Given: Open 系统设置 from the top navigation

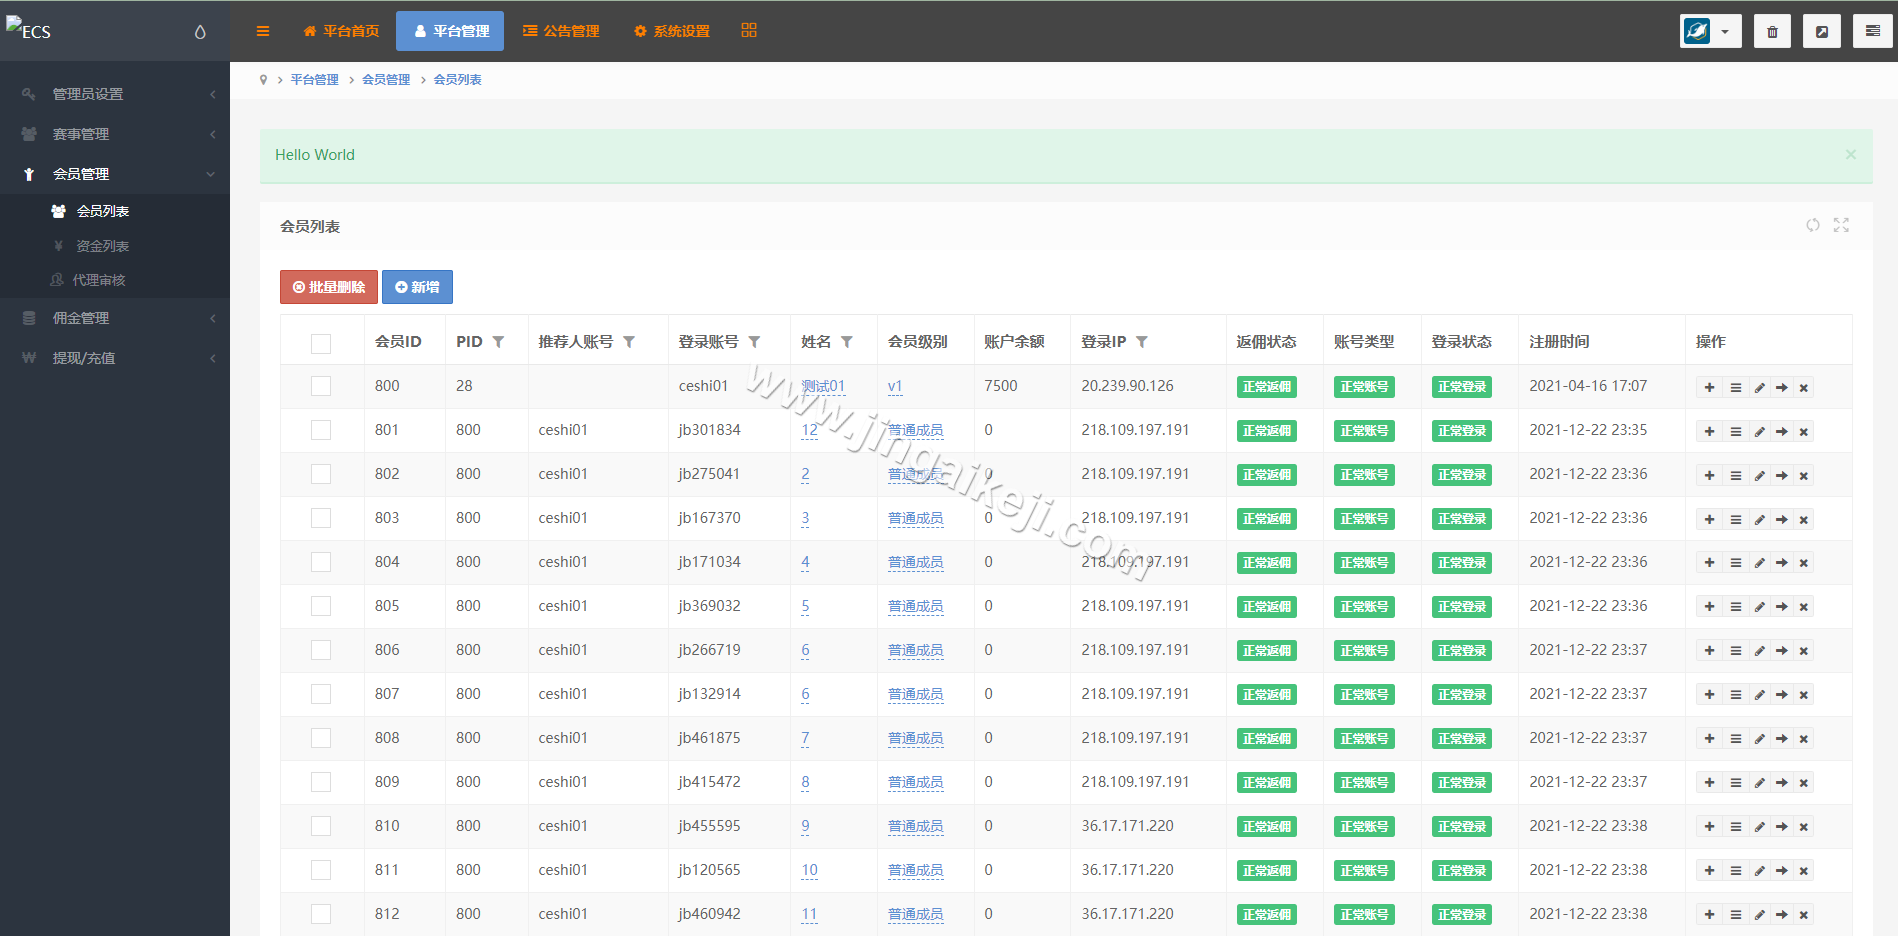Looking at the screenshot, I should (x=670, y=31).
